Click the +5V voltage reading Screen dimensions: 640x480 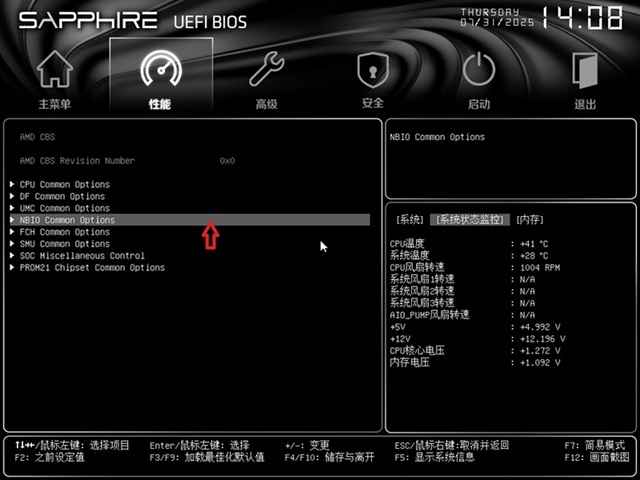pos(540,327)
